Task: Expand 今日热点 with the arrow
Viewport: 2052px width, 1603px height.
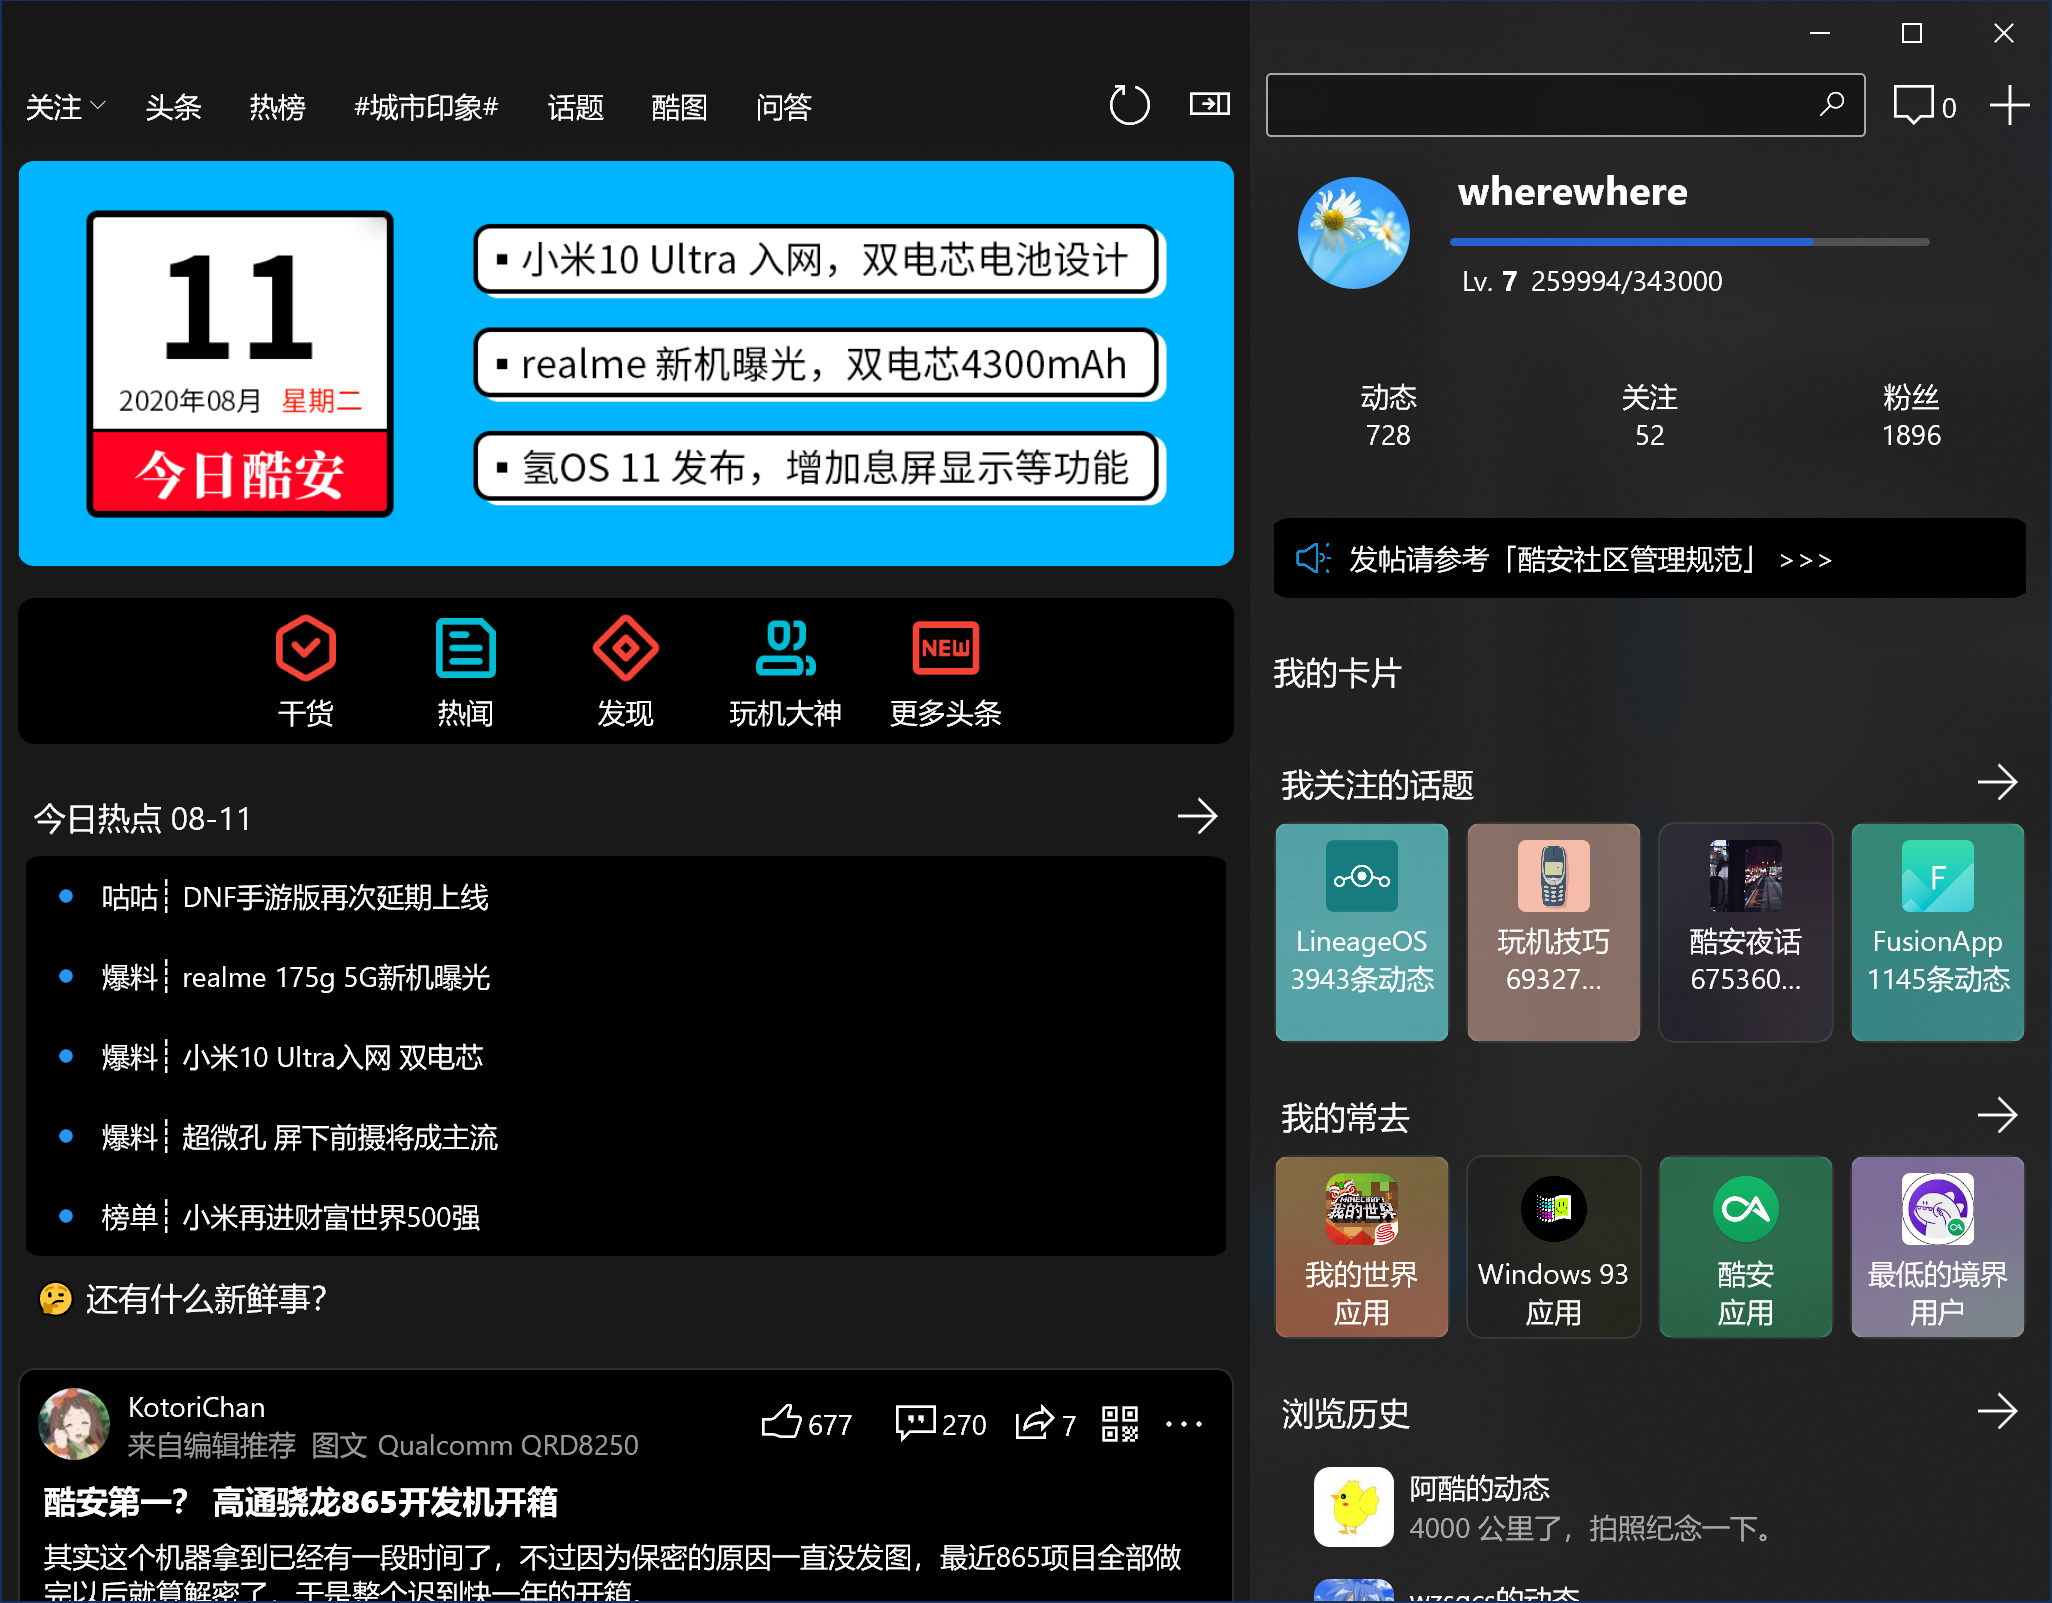Action: point(1197,817)
